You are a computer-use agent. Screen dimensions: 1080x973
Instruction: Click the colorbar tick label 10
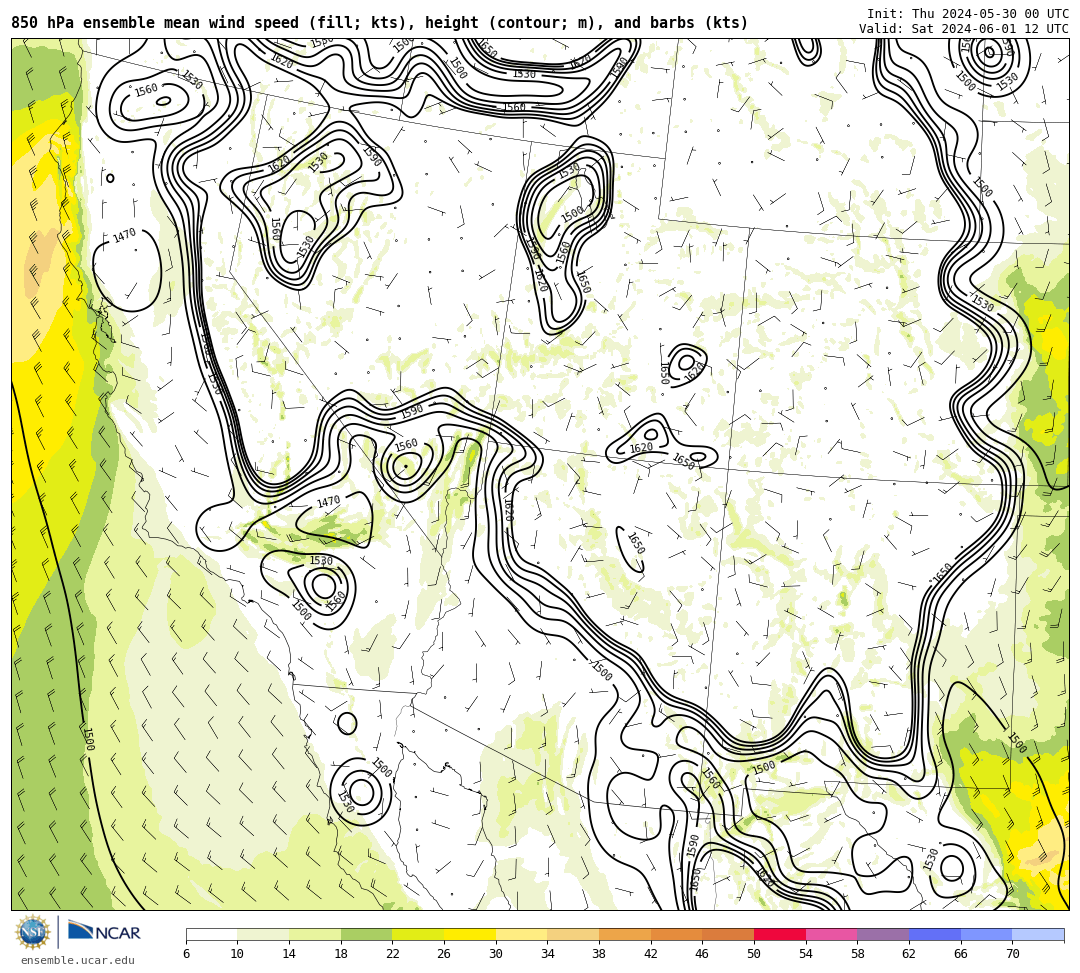click(238, 954)
